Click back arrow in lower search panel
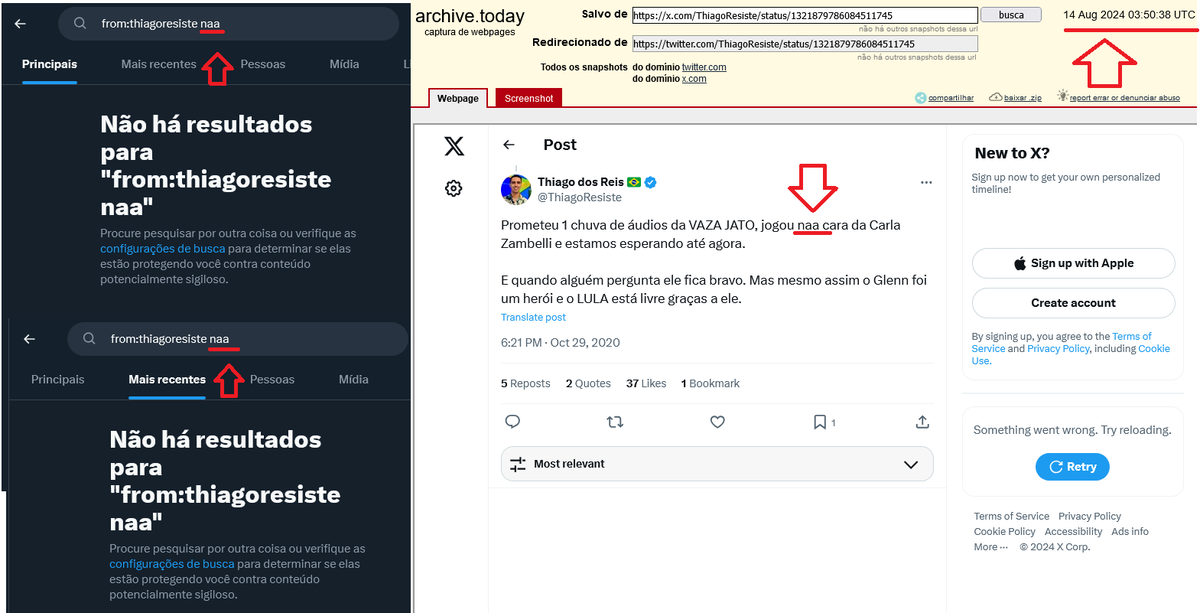Viewport: 1200px width, 613px height. (29, 339)
